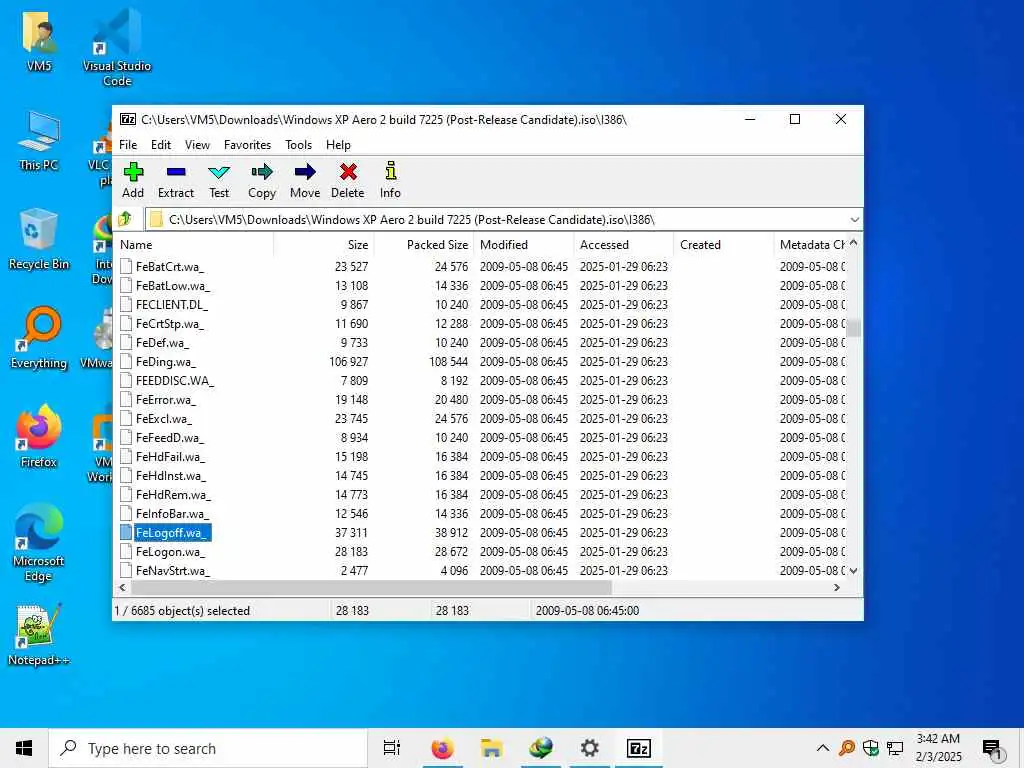Open Task View on the taskbar
1024x768 pixels.
[x=392, y=748]
